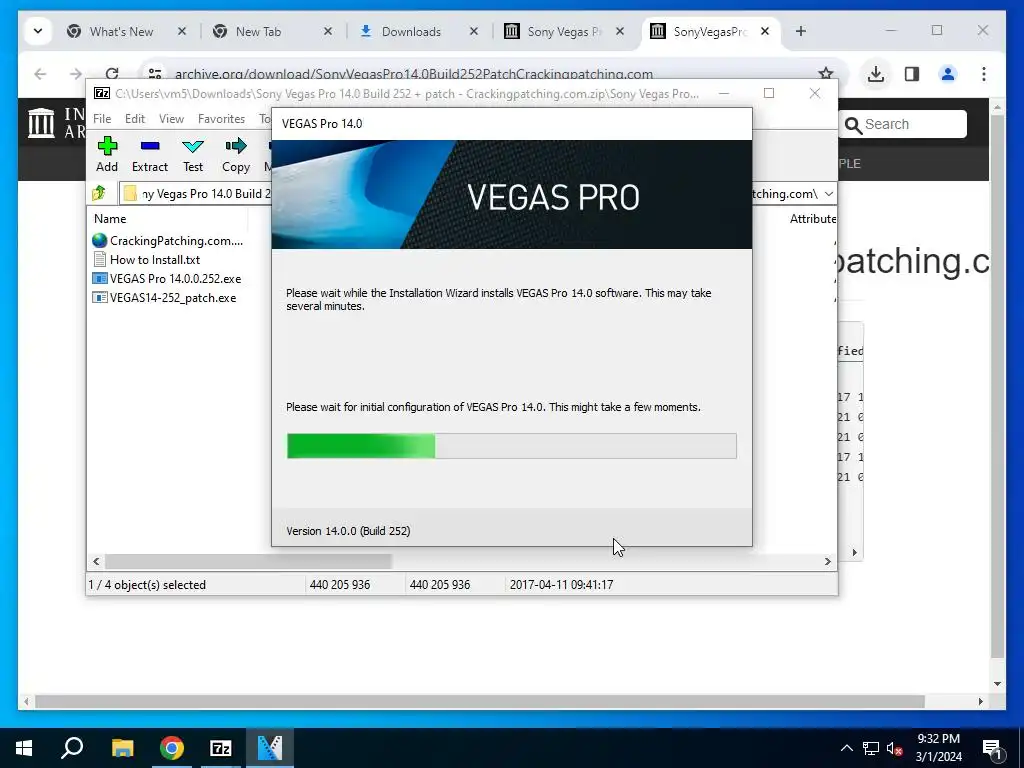Close the Downloads tab
The width and height of the screenshot is (1024, 768).
click(474, 31)
